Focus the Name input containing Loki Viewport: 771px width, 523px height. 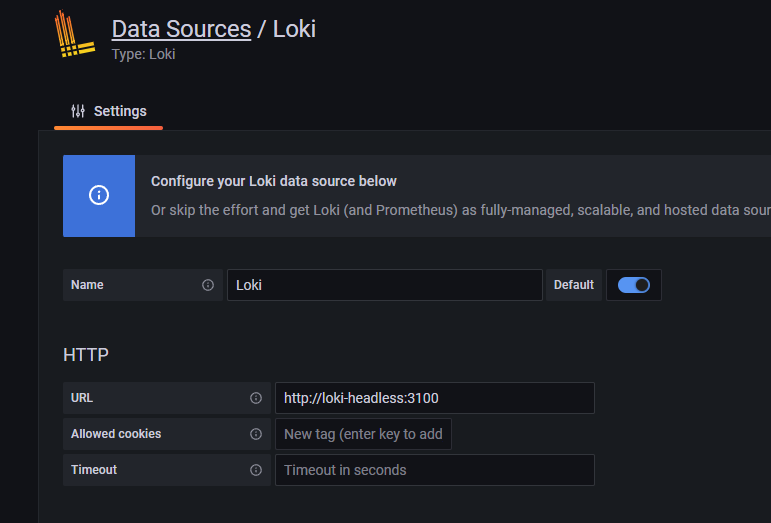coord(384,285)
